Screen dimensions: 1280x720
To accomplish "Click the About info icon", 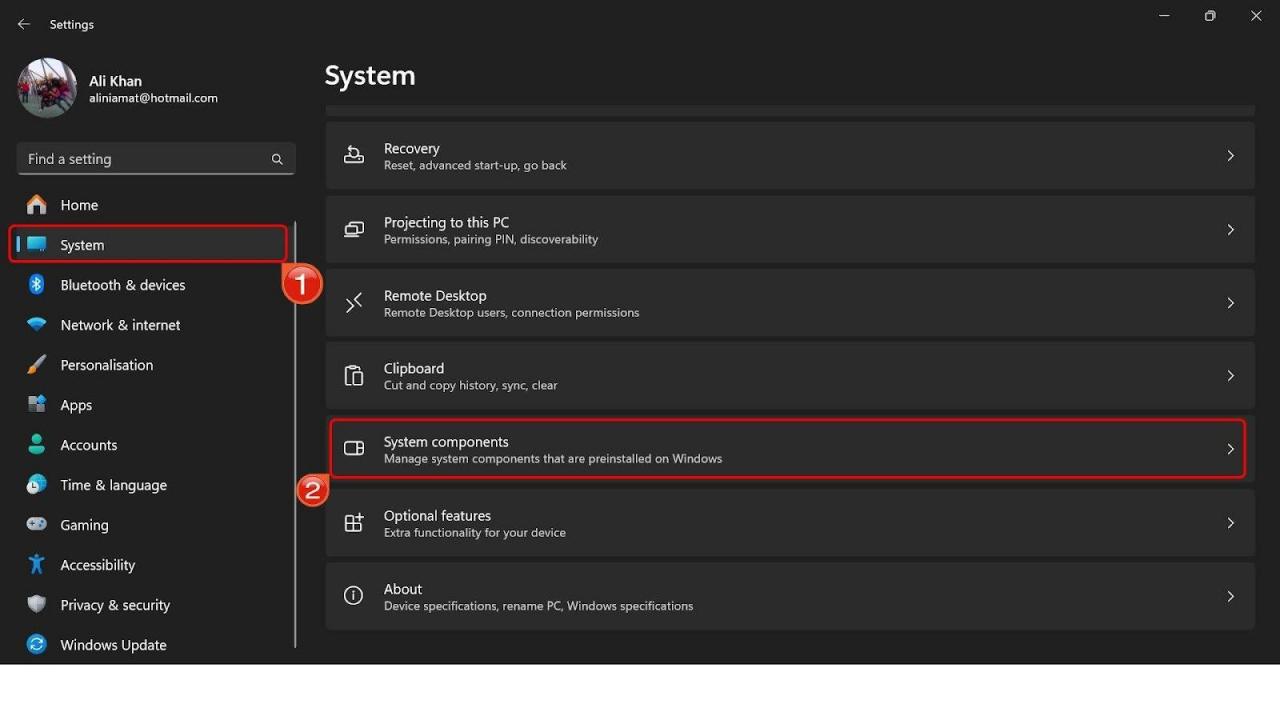I will click(354, 596).
